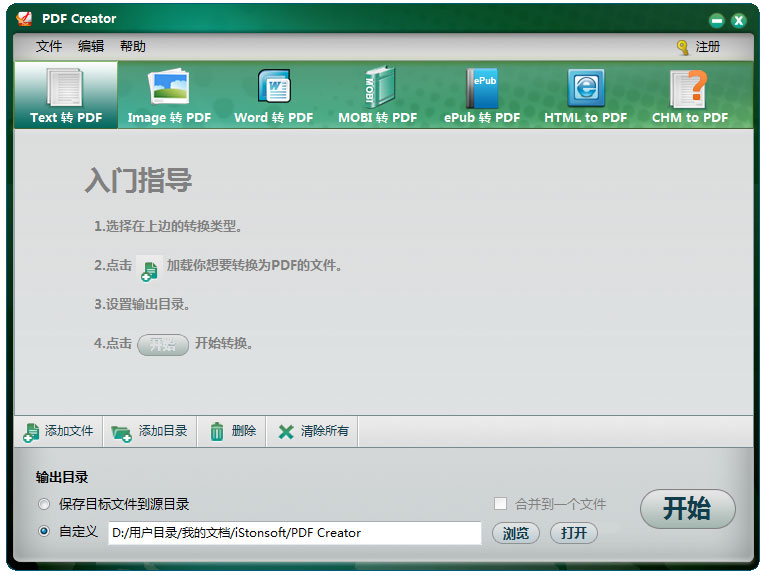Select 保存目标文件到源目录 radio option
This screenshot has width=764, height=575.
(x=43, y=504)
